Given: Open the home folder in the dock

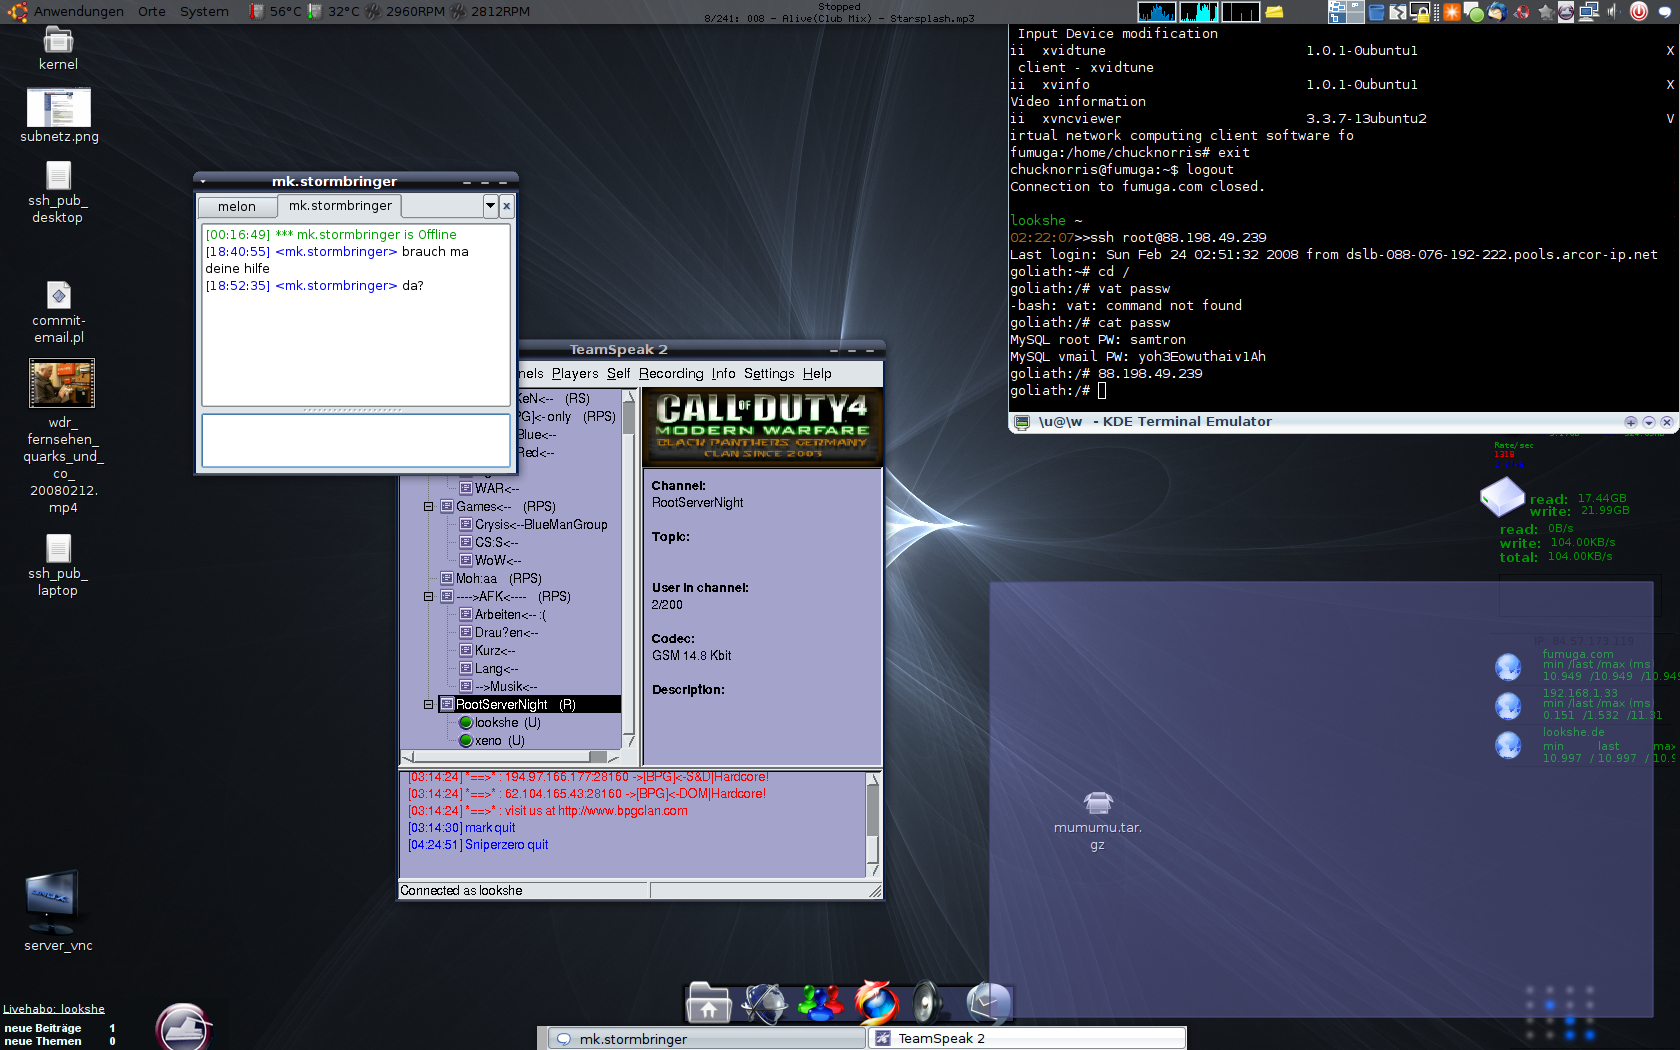Looking at the screenshot, I should [x=709, y=1003].
